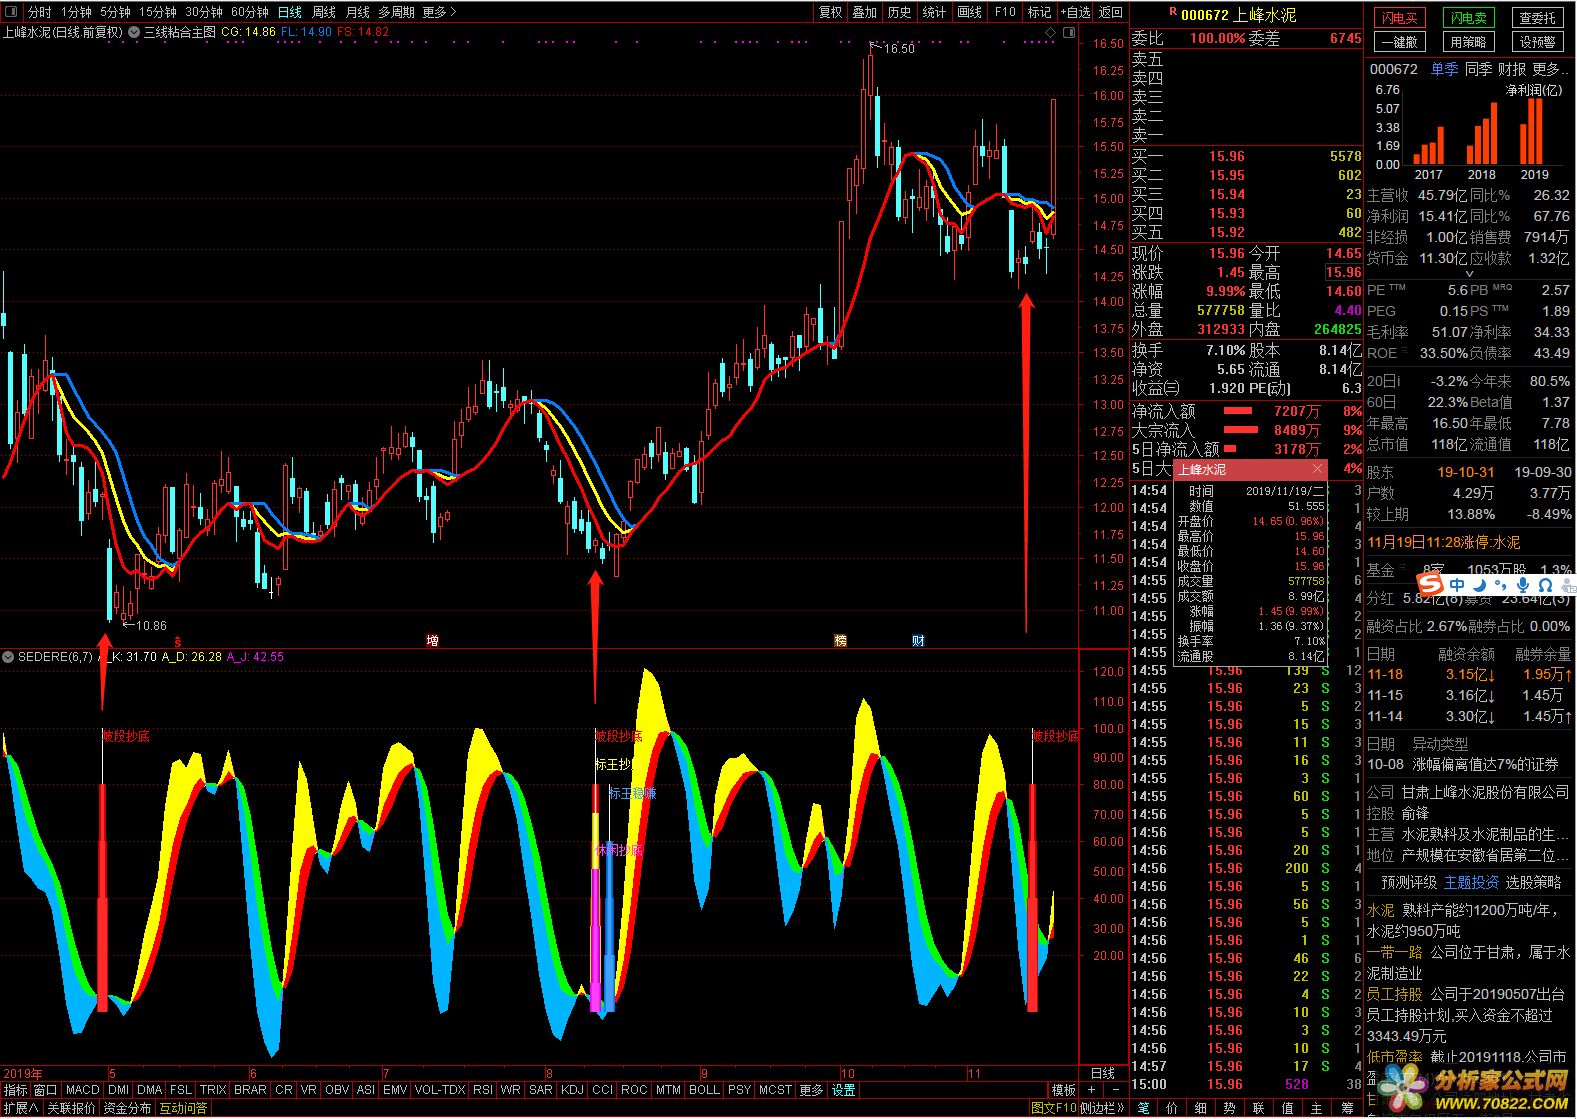The image size is (1577, 1119).
Task: Switch to the 1分钟 period
Action: tap(76, 12)
